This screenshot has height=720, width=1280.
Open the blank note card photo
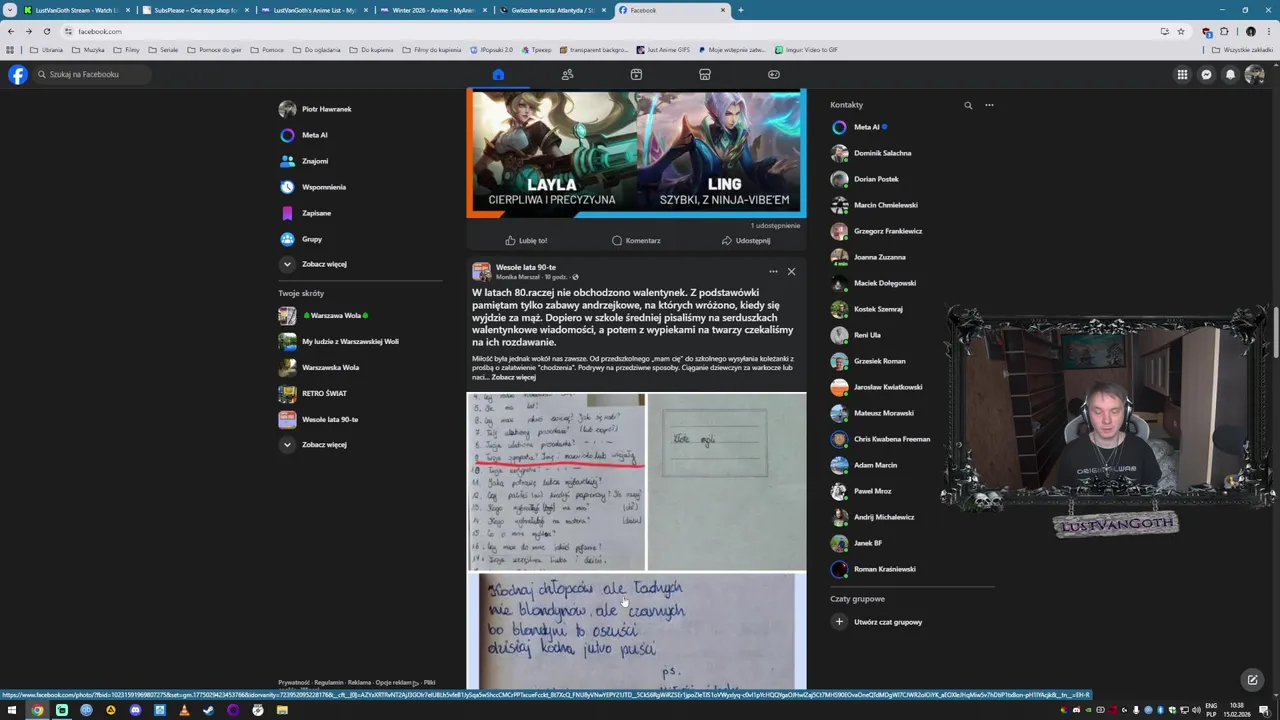point(727,482)
